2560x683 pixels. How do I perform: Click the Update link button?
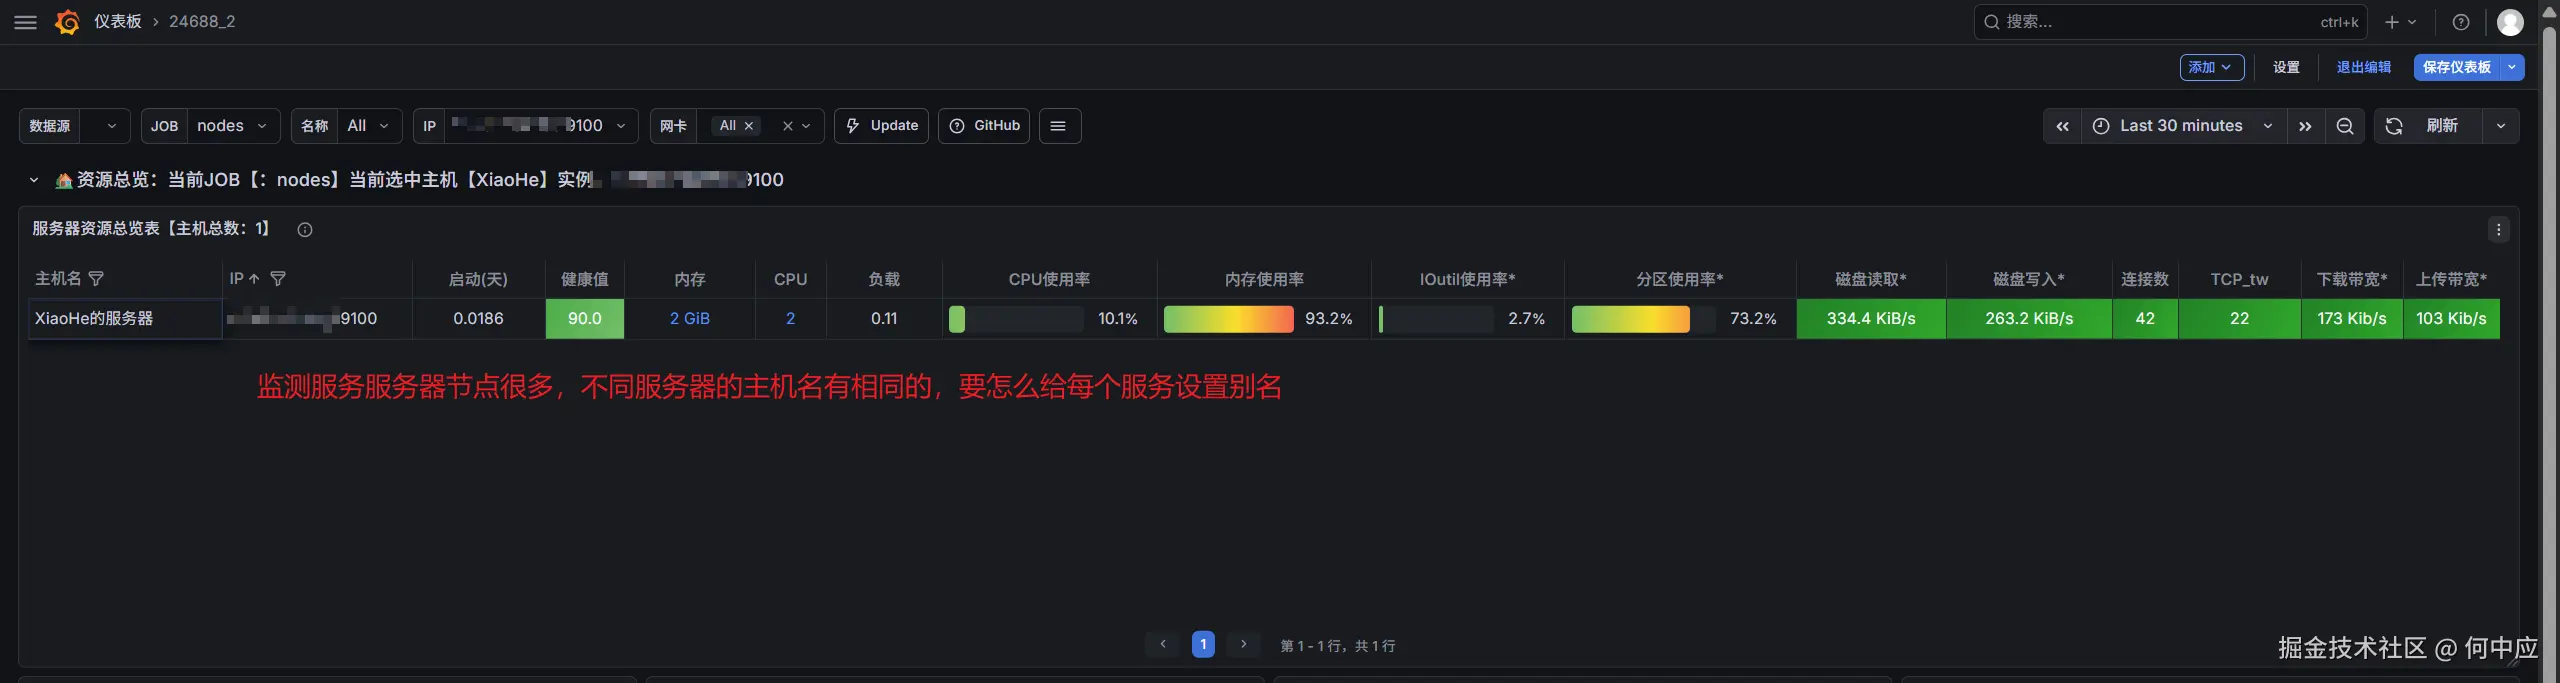pos(881,126)
